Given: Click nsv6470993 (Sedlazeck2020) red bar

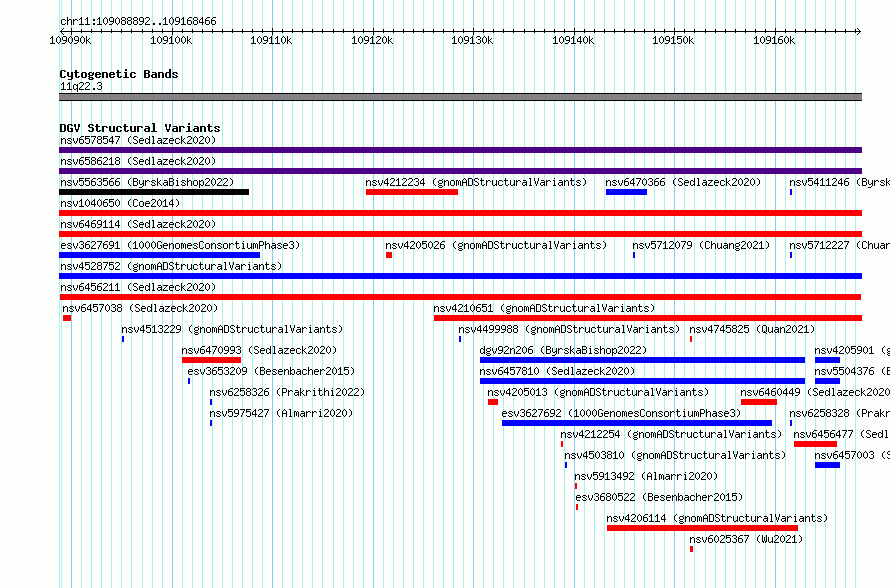Looking at the screenshot, I should [x=211, y=360].
